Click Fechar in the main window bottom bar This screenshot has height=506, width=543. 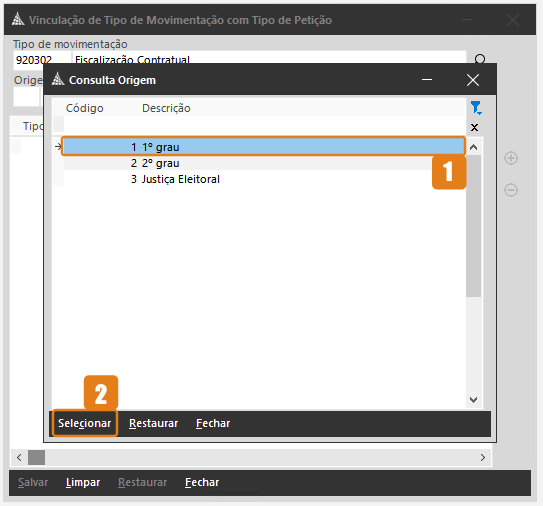pyautogui.click(x=202, y=482)
